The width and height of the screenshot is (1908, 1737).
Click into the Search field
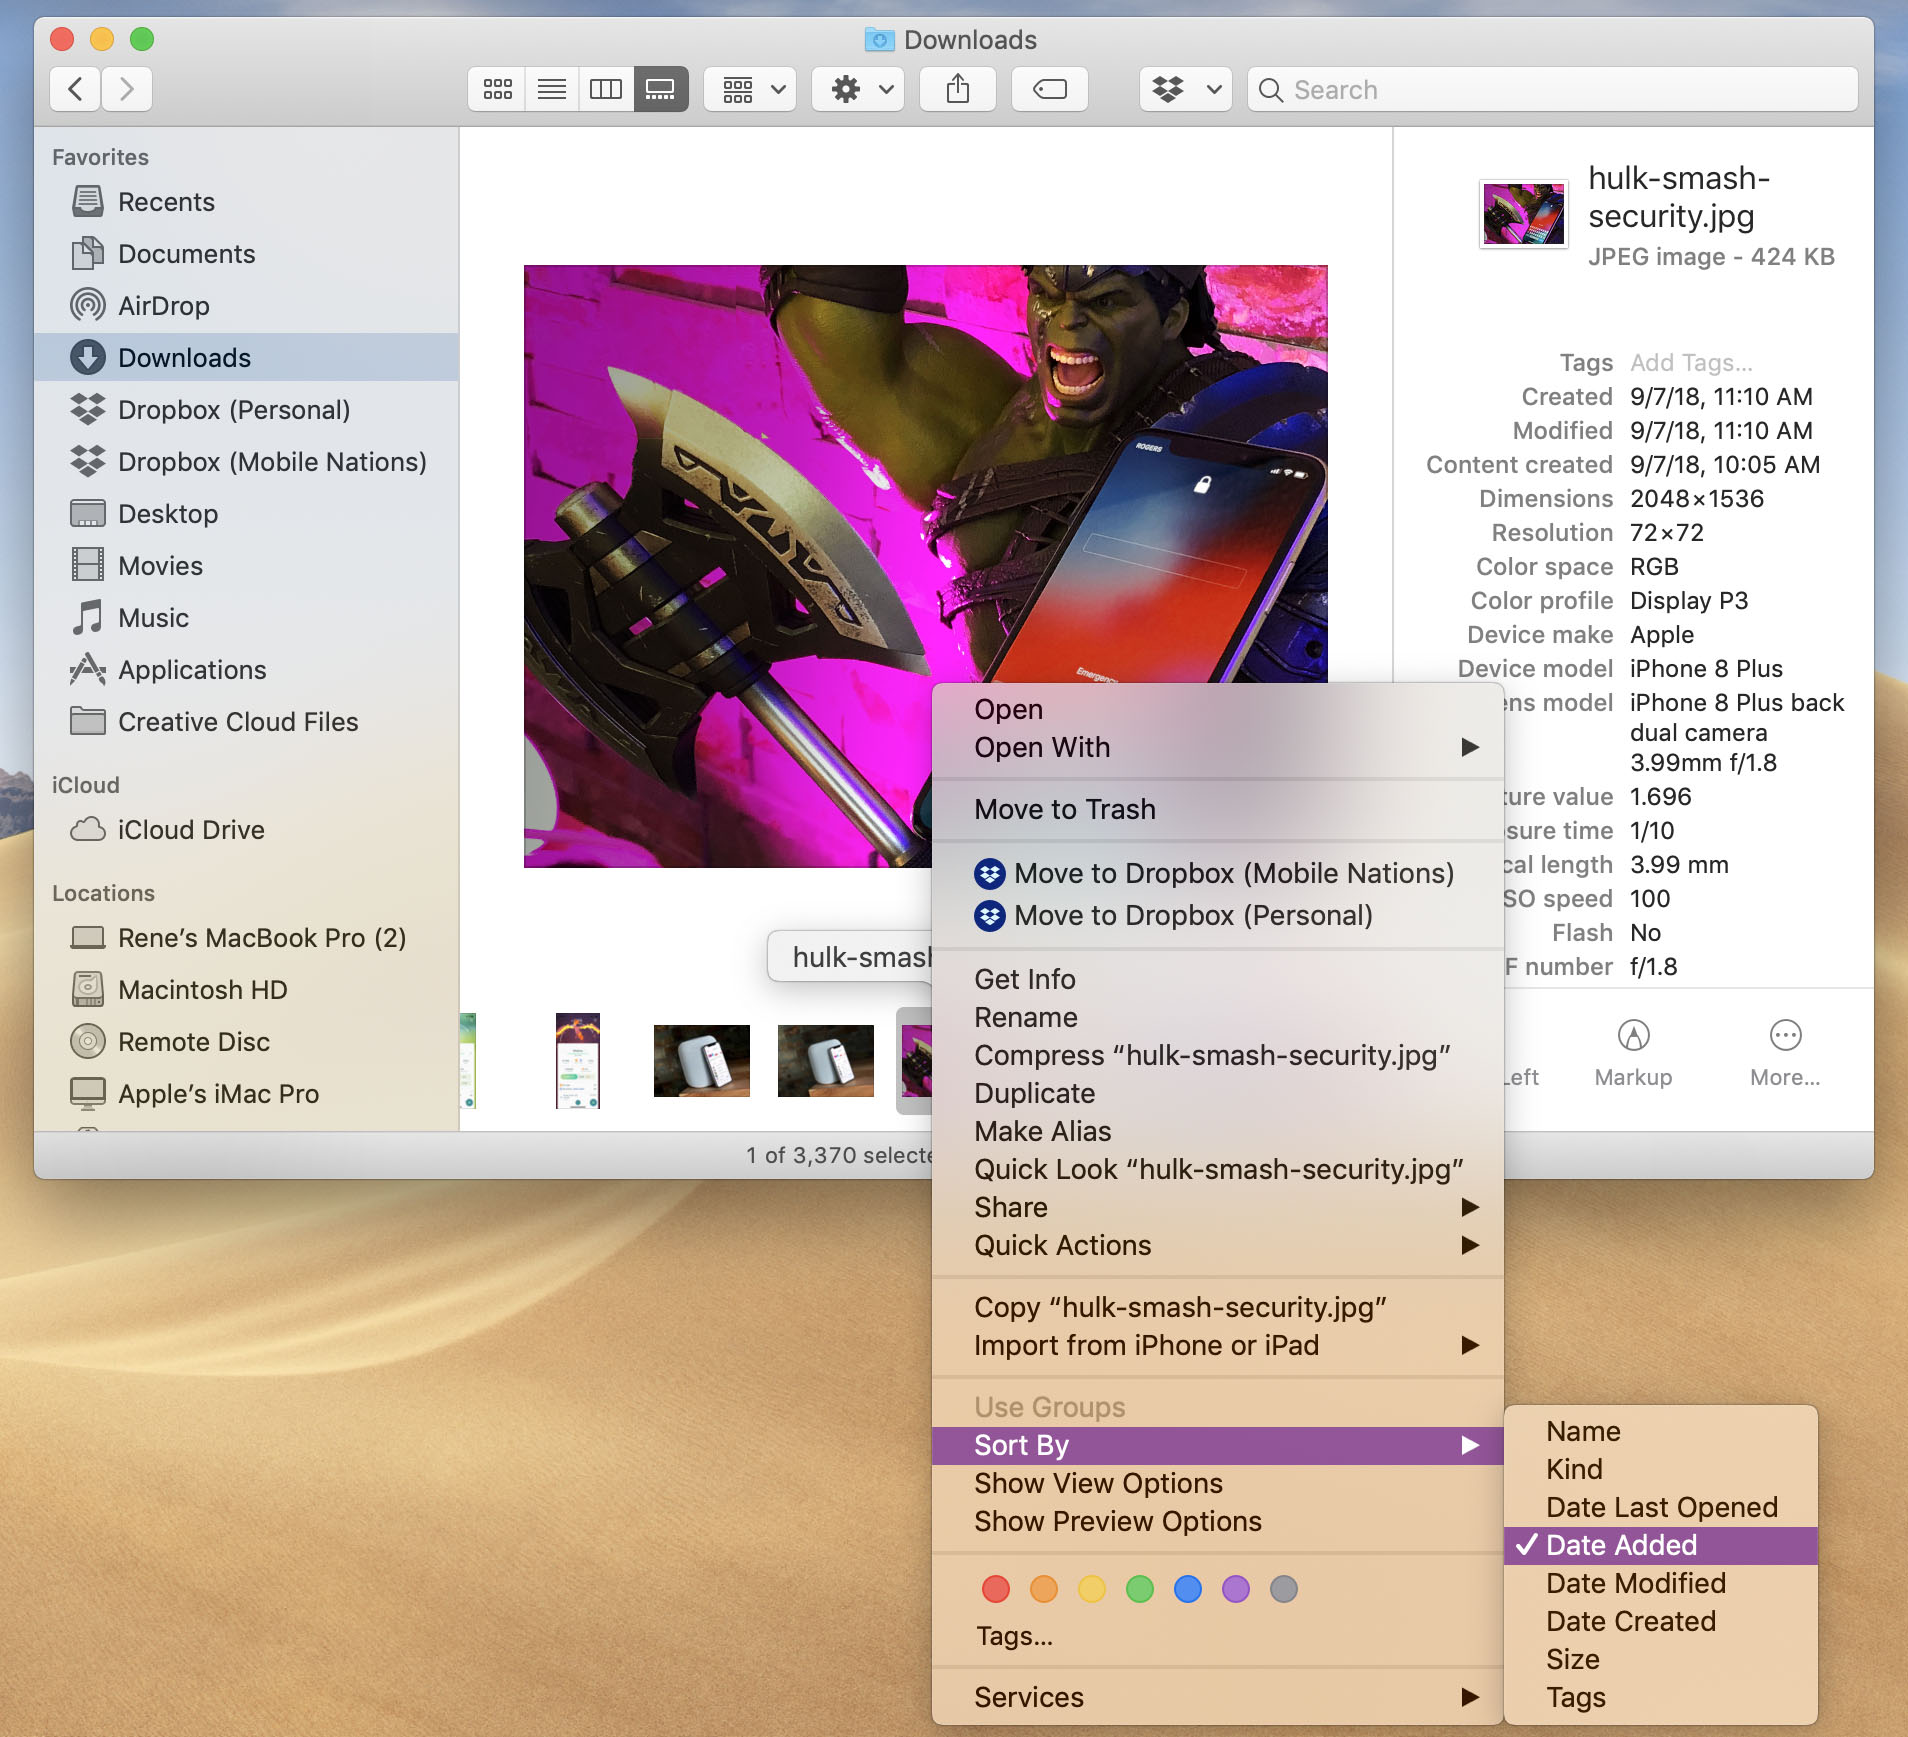(1552, 89)
